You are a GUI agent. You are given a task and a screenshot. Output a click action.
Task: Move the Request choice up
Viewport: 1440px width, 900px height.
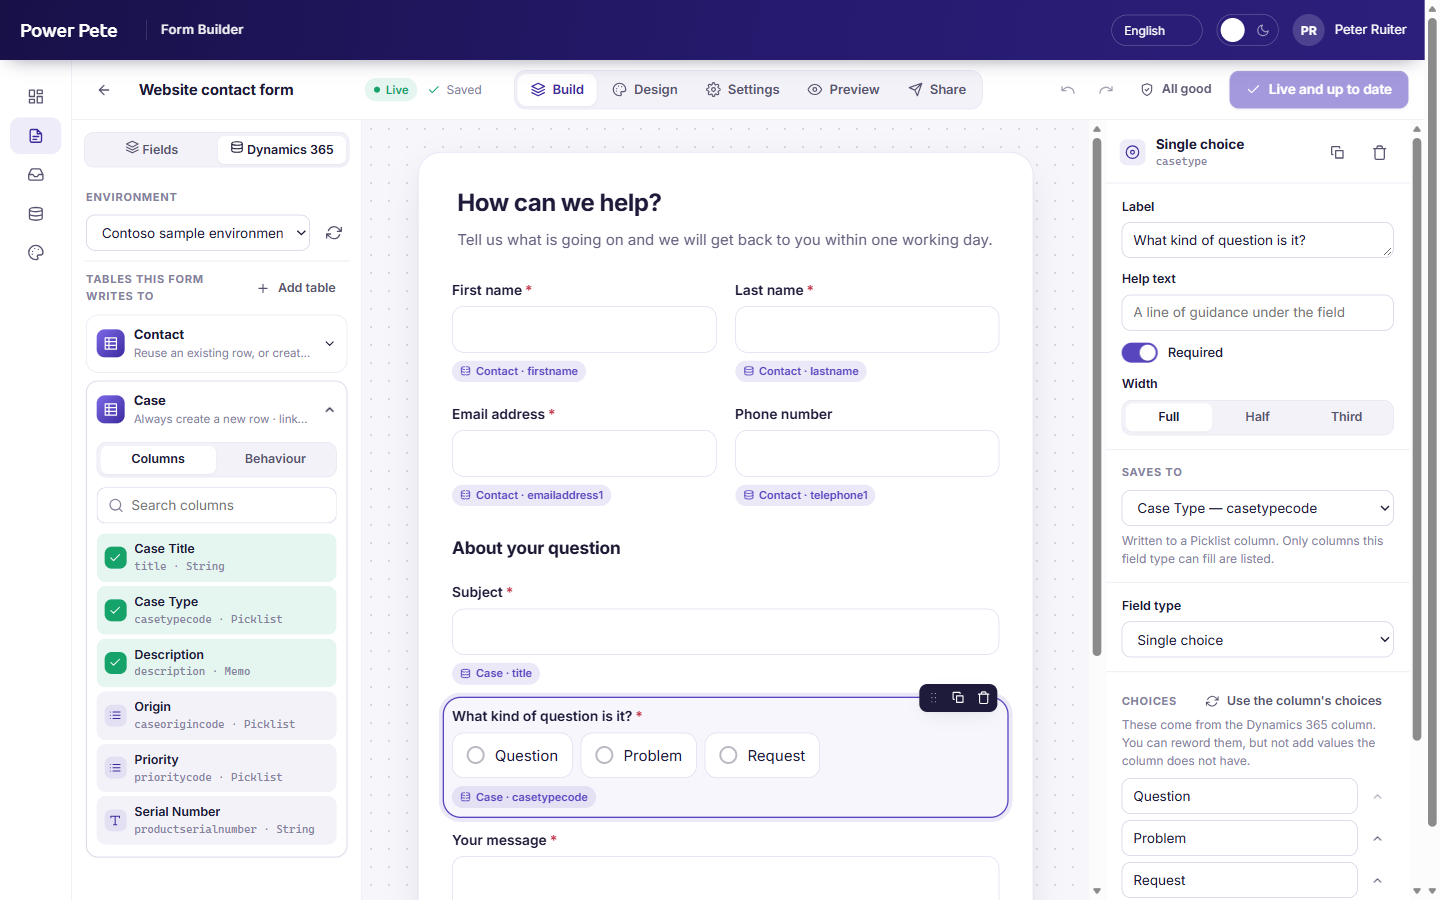[1378, 881]
